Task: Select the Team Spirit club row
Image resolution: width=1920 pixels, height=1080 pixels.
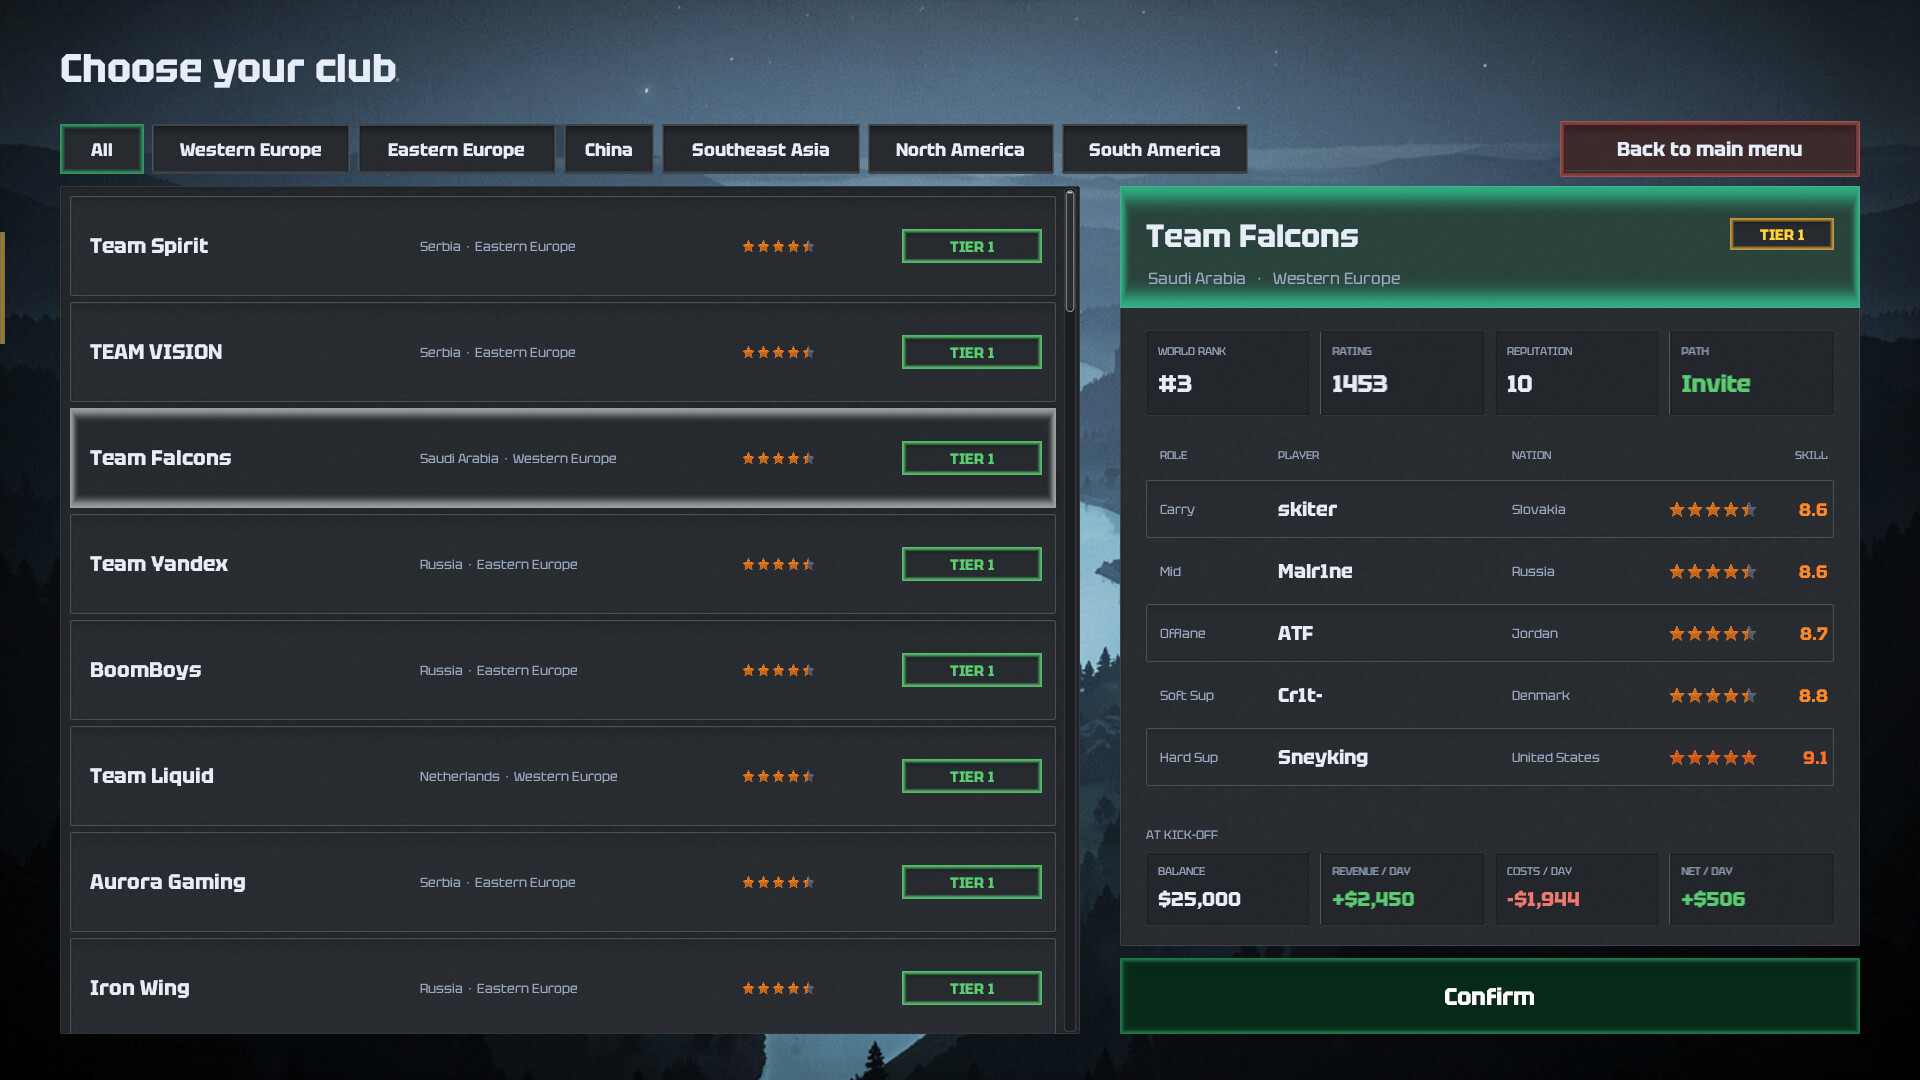Action: (563, 246)
